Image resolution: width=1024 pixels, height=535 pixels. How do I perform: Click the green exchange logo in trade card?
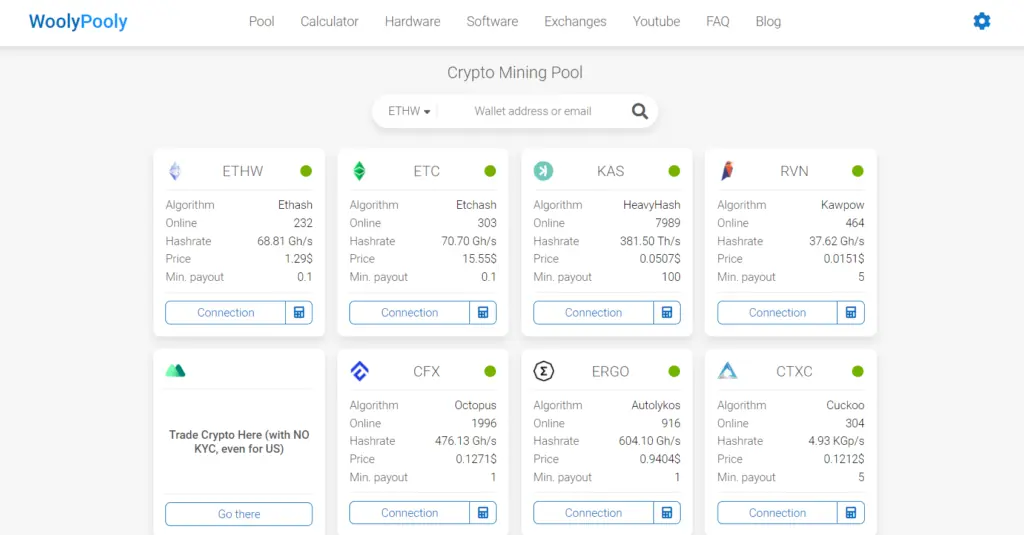(175, 371)
